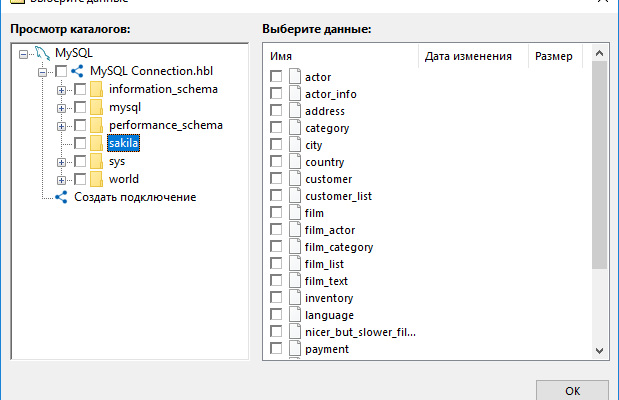Click the world folder icon
The height and width of the screenshot is (400, 619).
pyautogui.click(x=96, y=180)
